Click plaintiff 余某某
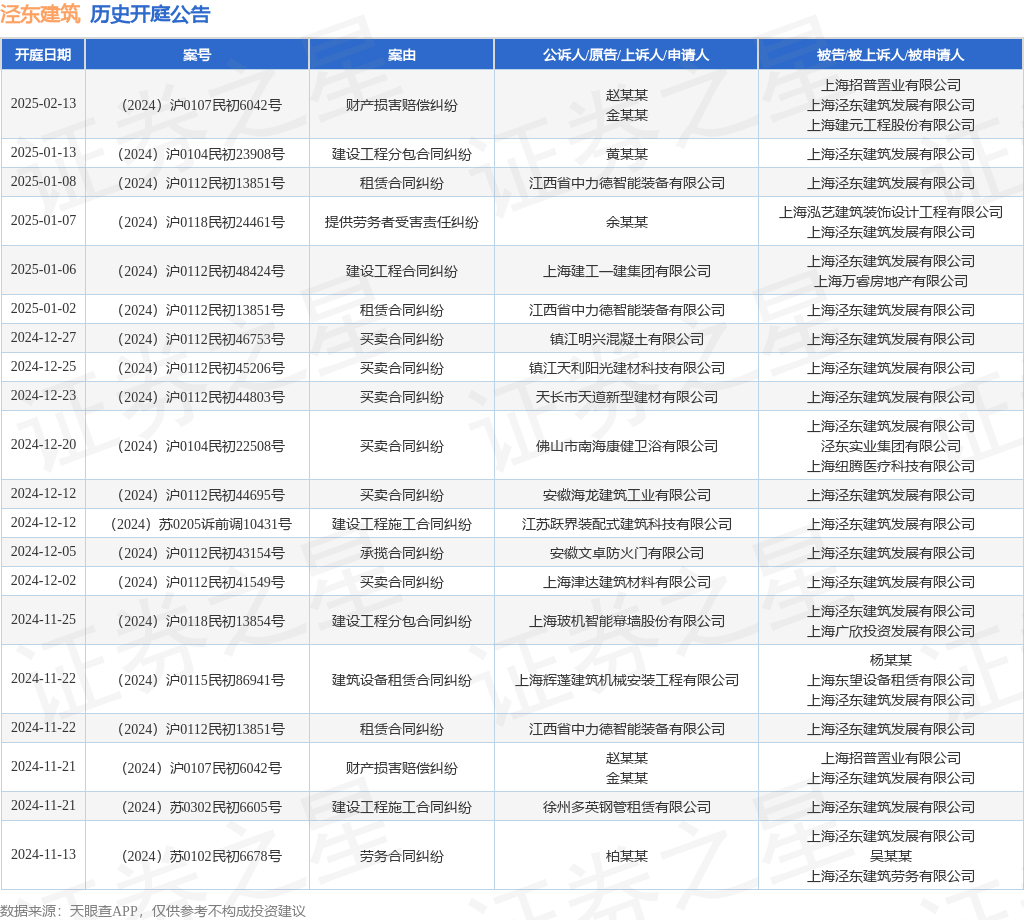Image resolution: width=1024 pixels, height=920 pixels. pos(627,222)
